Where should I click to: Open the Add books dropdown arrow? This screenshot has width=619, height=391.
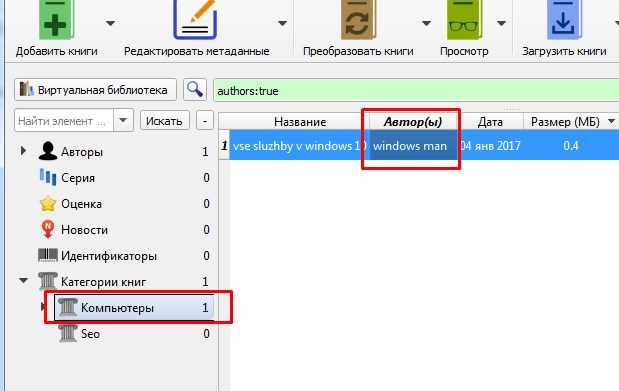pyautogui.click(x=111, y=23)
